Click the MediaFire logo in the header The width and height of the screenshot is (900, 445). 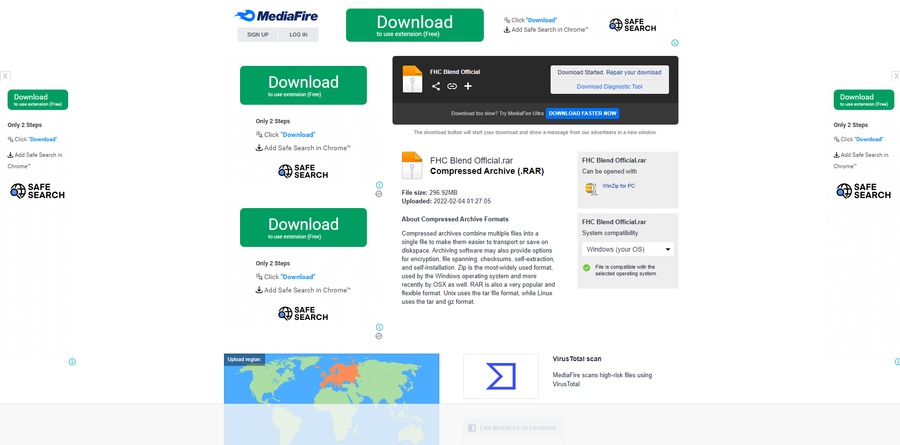(276, 16)
